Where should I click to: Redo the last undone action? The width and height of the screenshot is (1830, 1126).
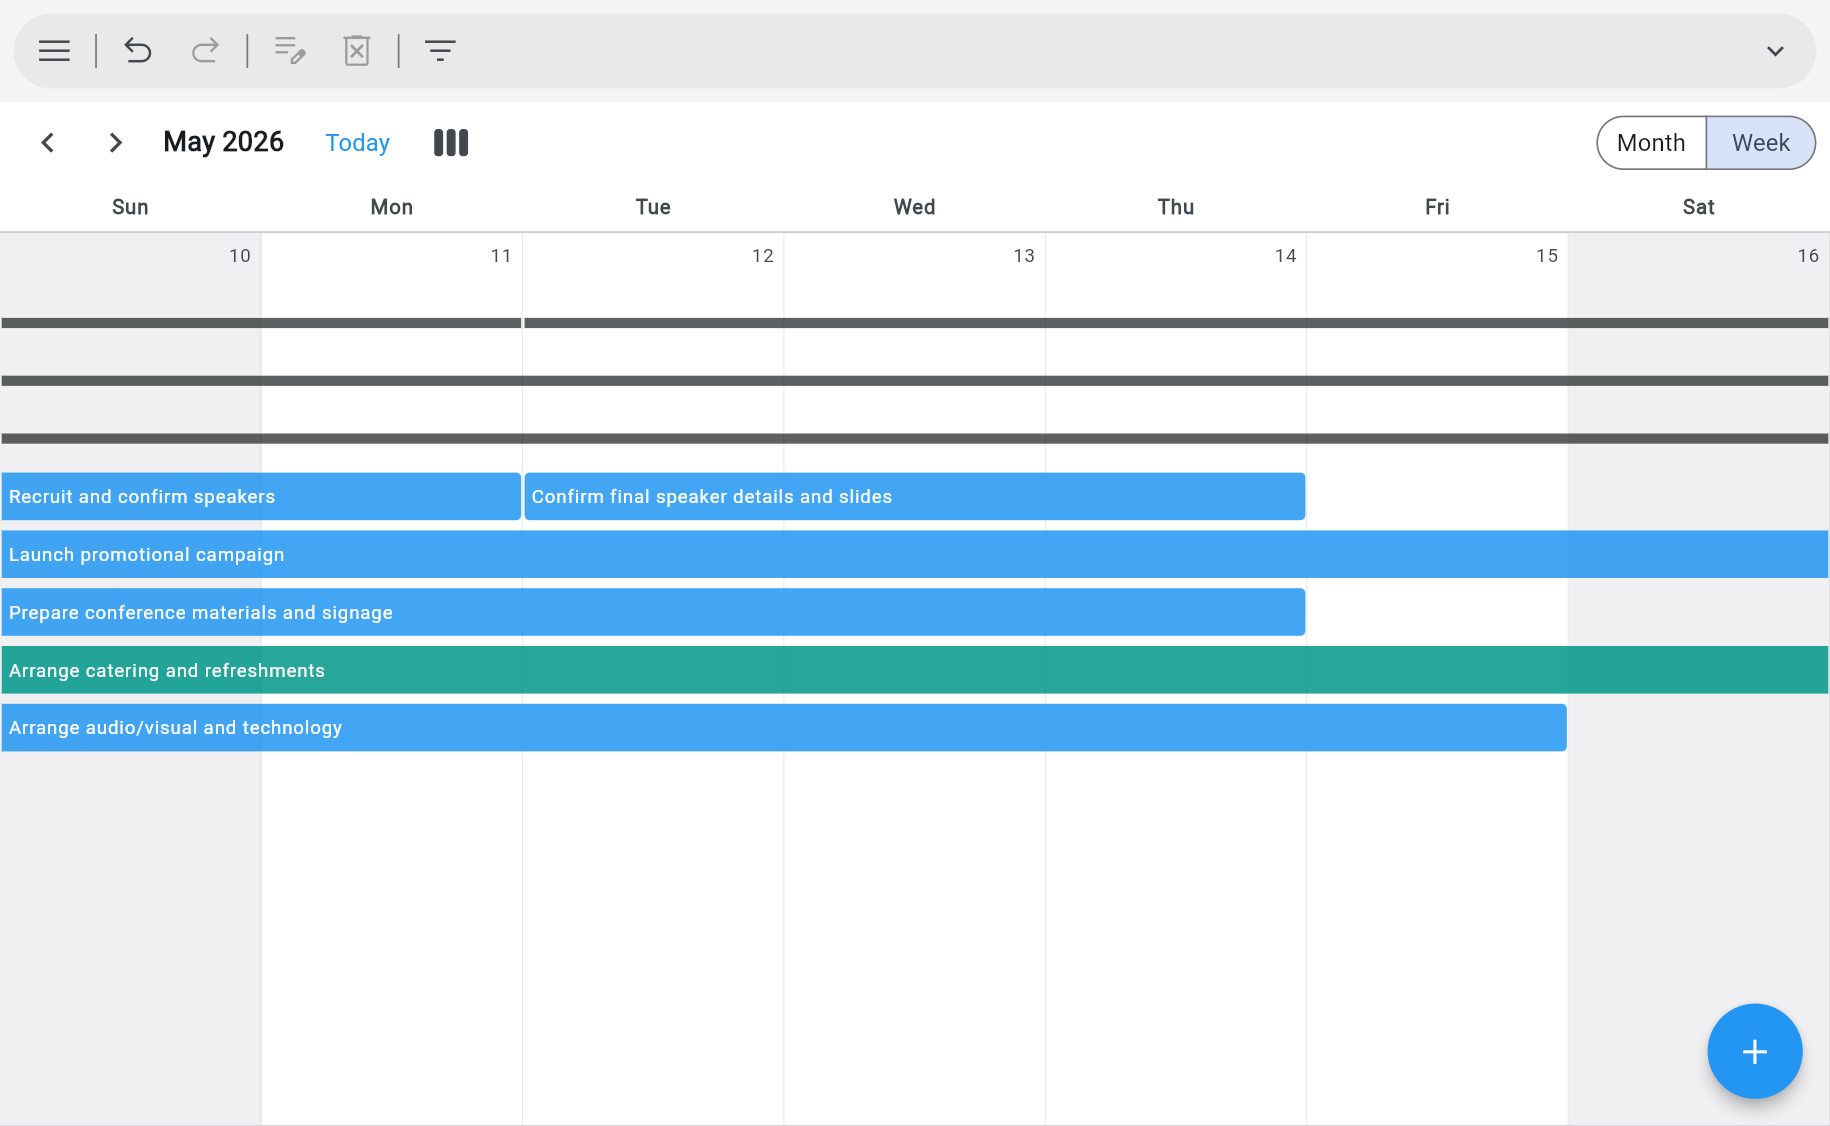204,50
